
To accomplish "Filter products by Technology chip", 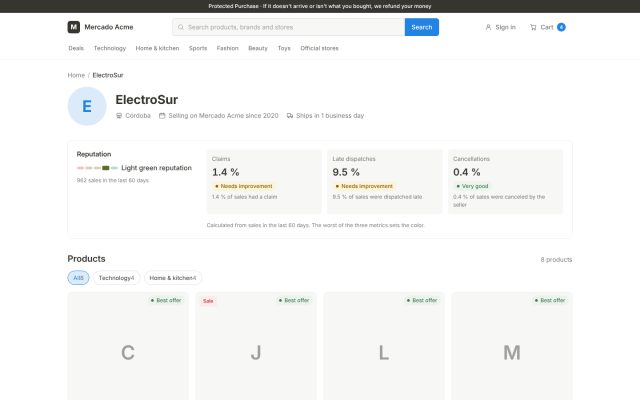I will coord(116,278).
